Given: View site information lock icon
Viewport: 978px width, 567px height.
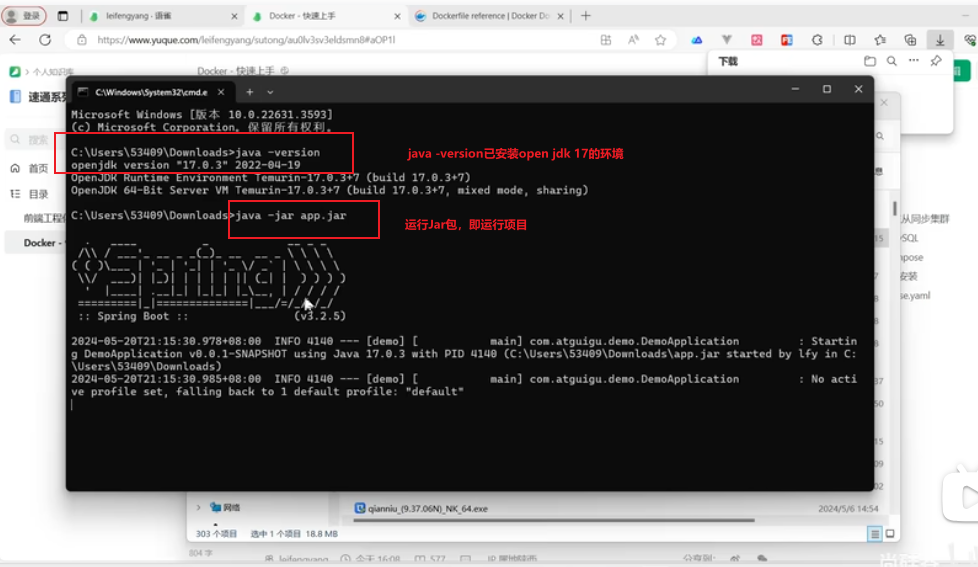Looking at the screenshot, I should (x=82, y=40).
